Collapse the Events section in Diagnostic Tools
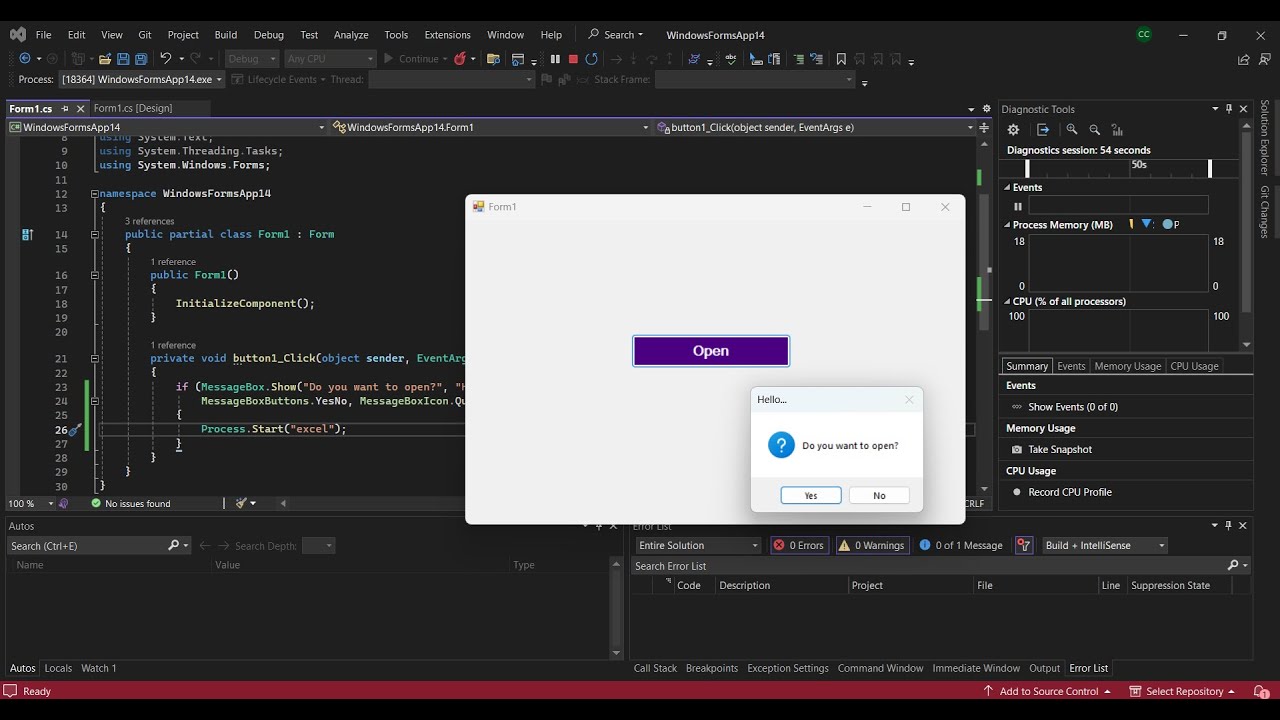This screenshot has width=1280, height=720. [1008, 188]
